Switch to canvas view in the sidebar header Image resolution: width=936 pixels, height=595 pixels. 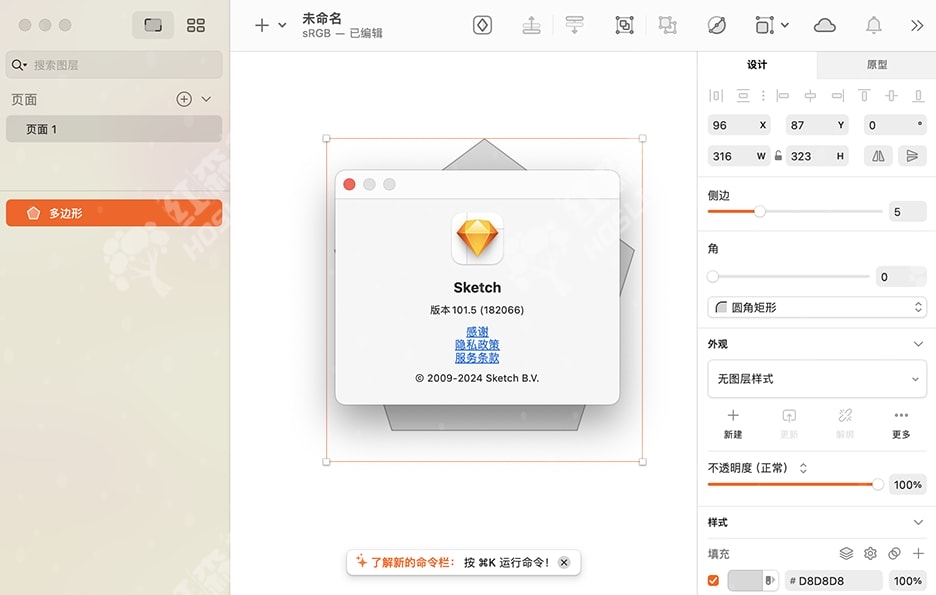[x=153, y=25]
